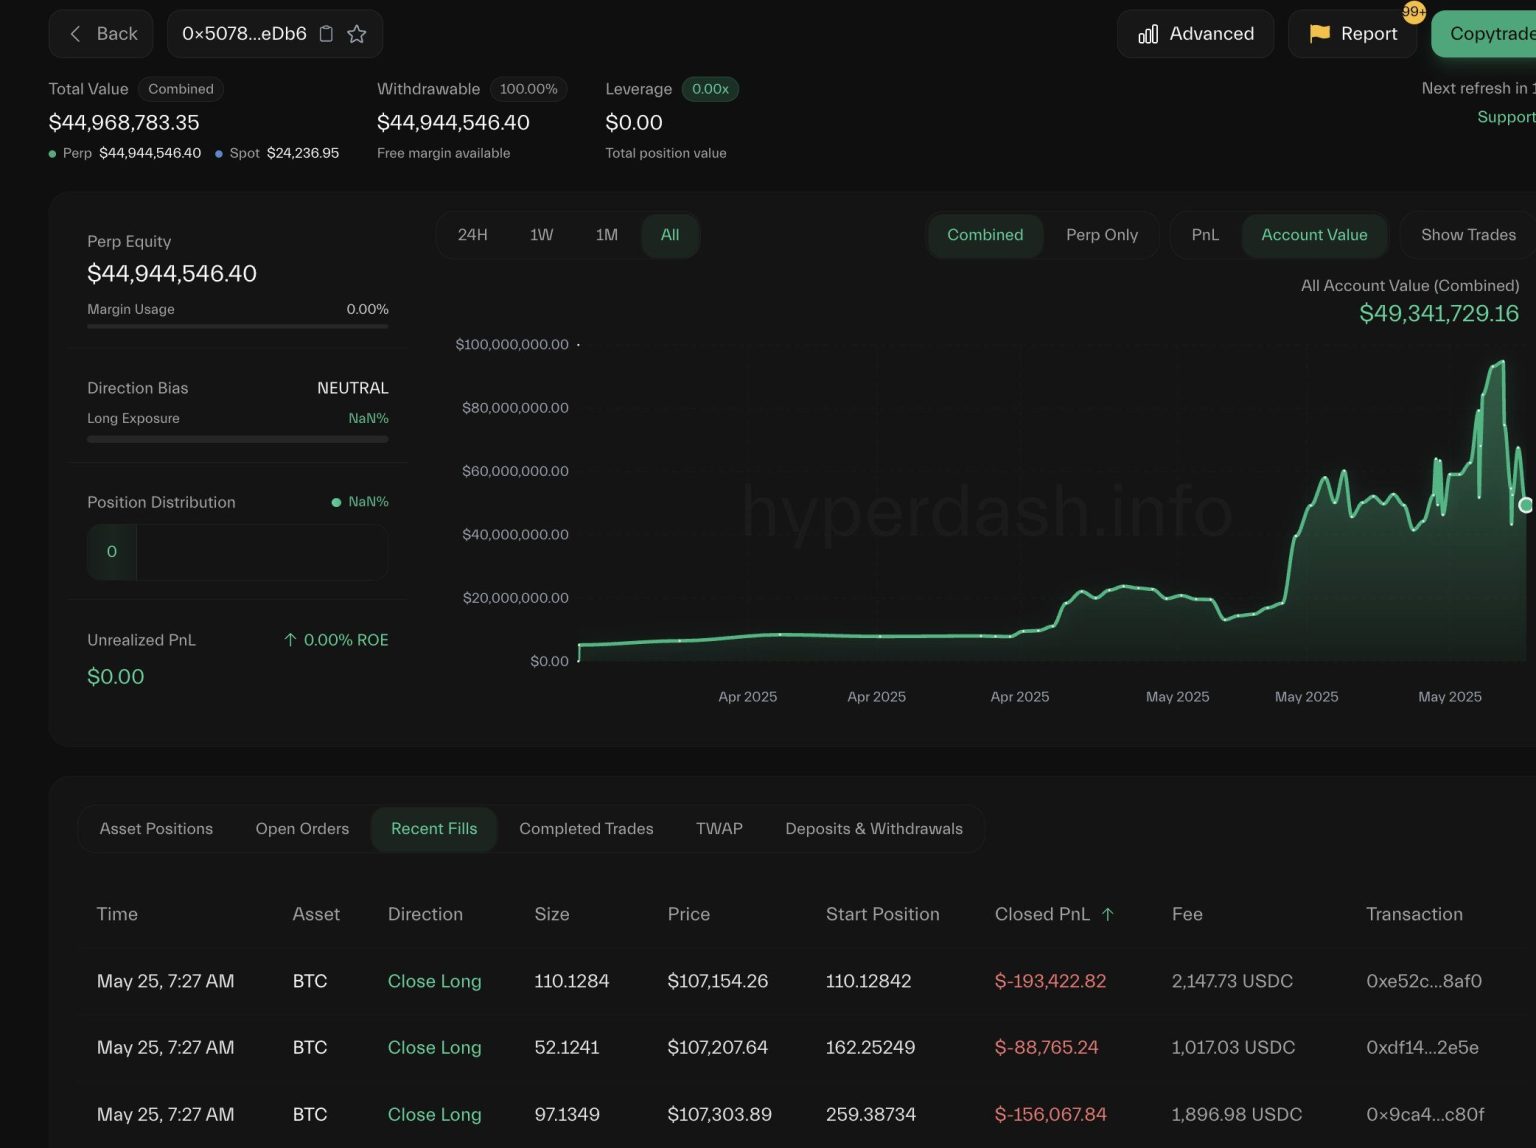
Task: Click the Copytrade button
Action: coord(1494,33)
